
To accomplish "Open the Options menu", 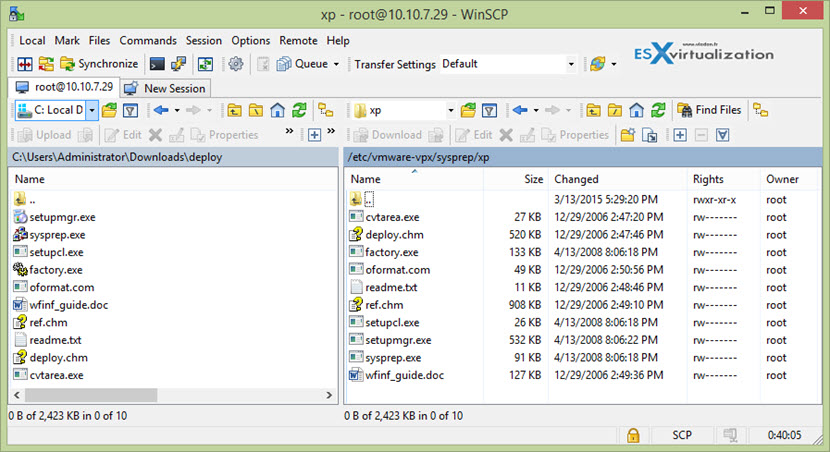I will [250, 41].
